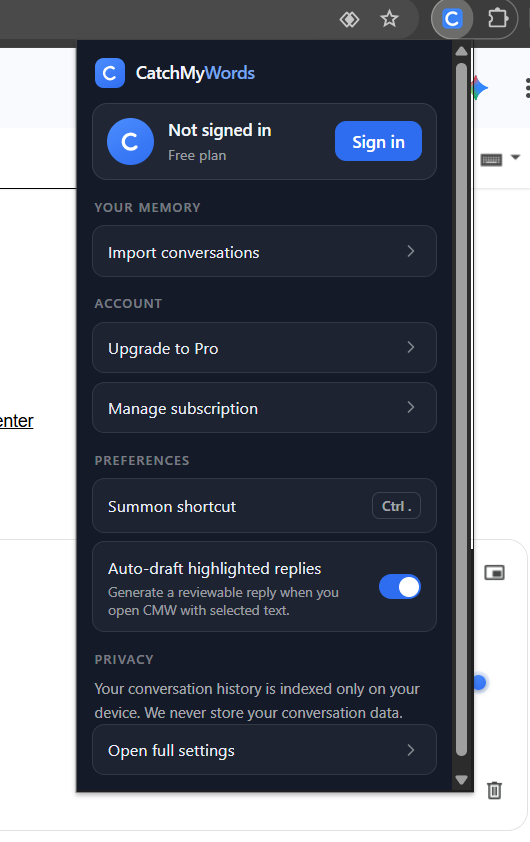Click the trash can icon
530x842 pixels.
495,790
